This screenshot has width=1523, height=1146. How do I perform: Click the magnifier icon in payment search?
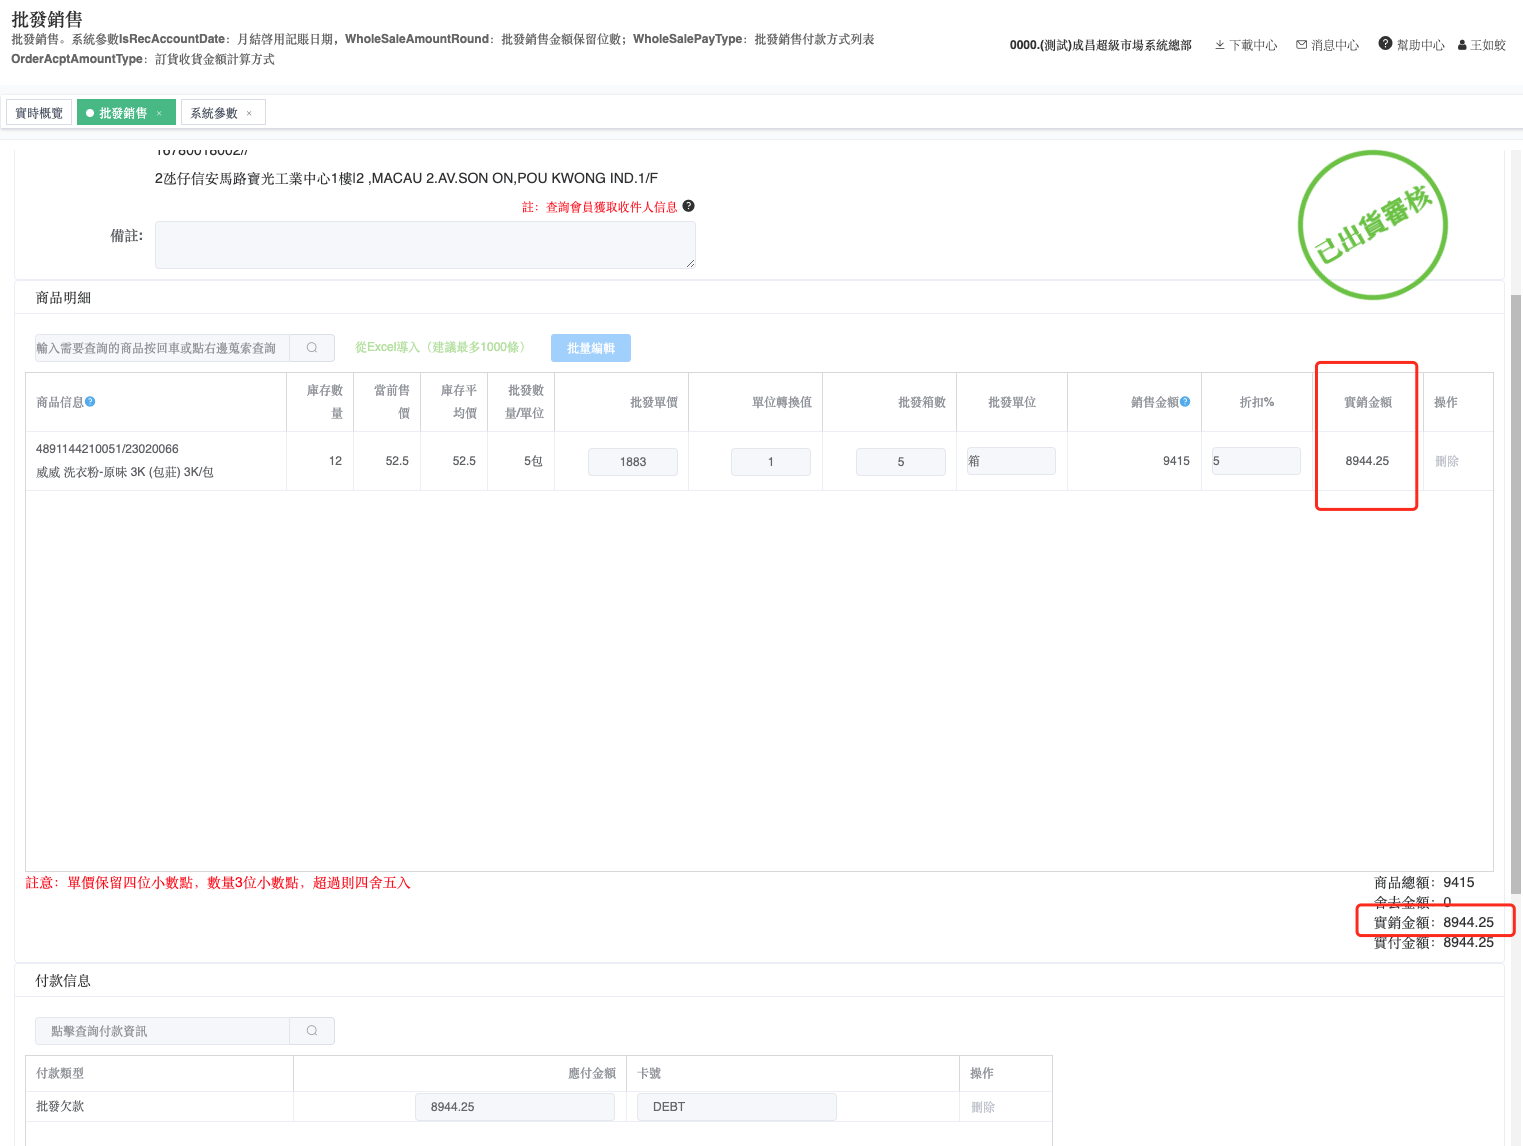coord(312,1031)
